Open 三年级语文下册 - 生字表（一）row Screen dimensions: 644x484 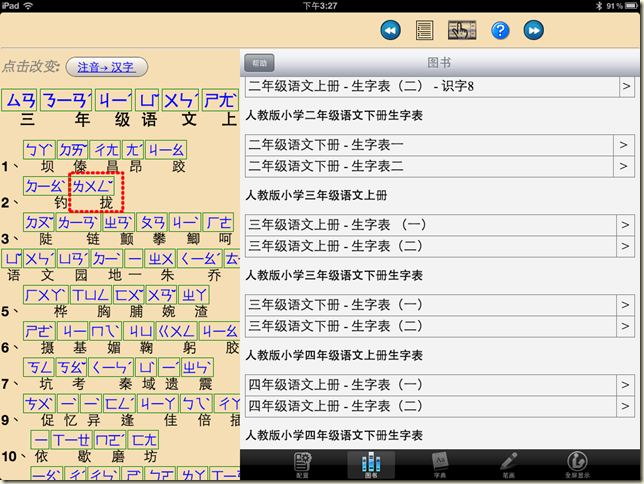point(440,305)
